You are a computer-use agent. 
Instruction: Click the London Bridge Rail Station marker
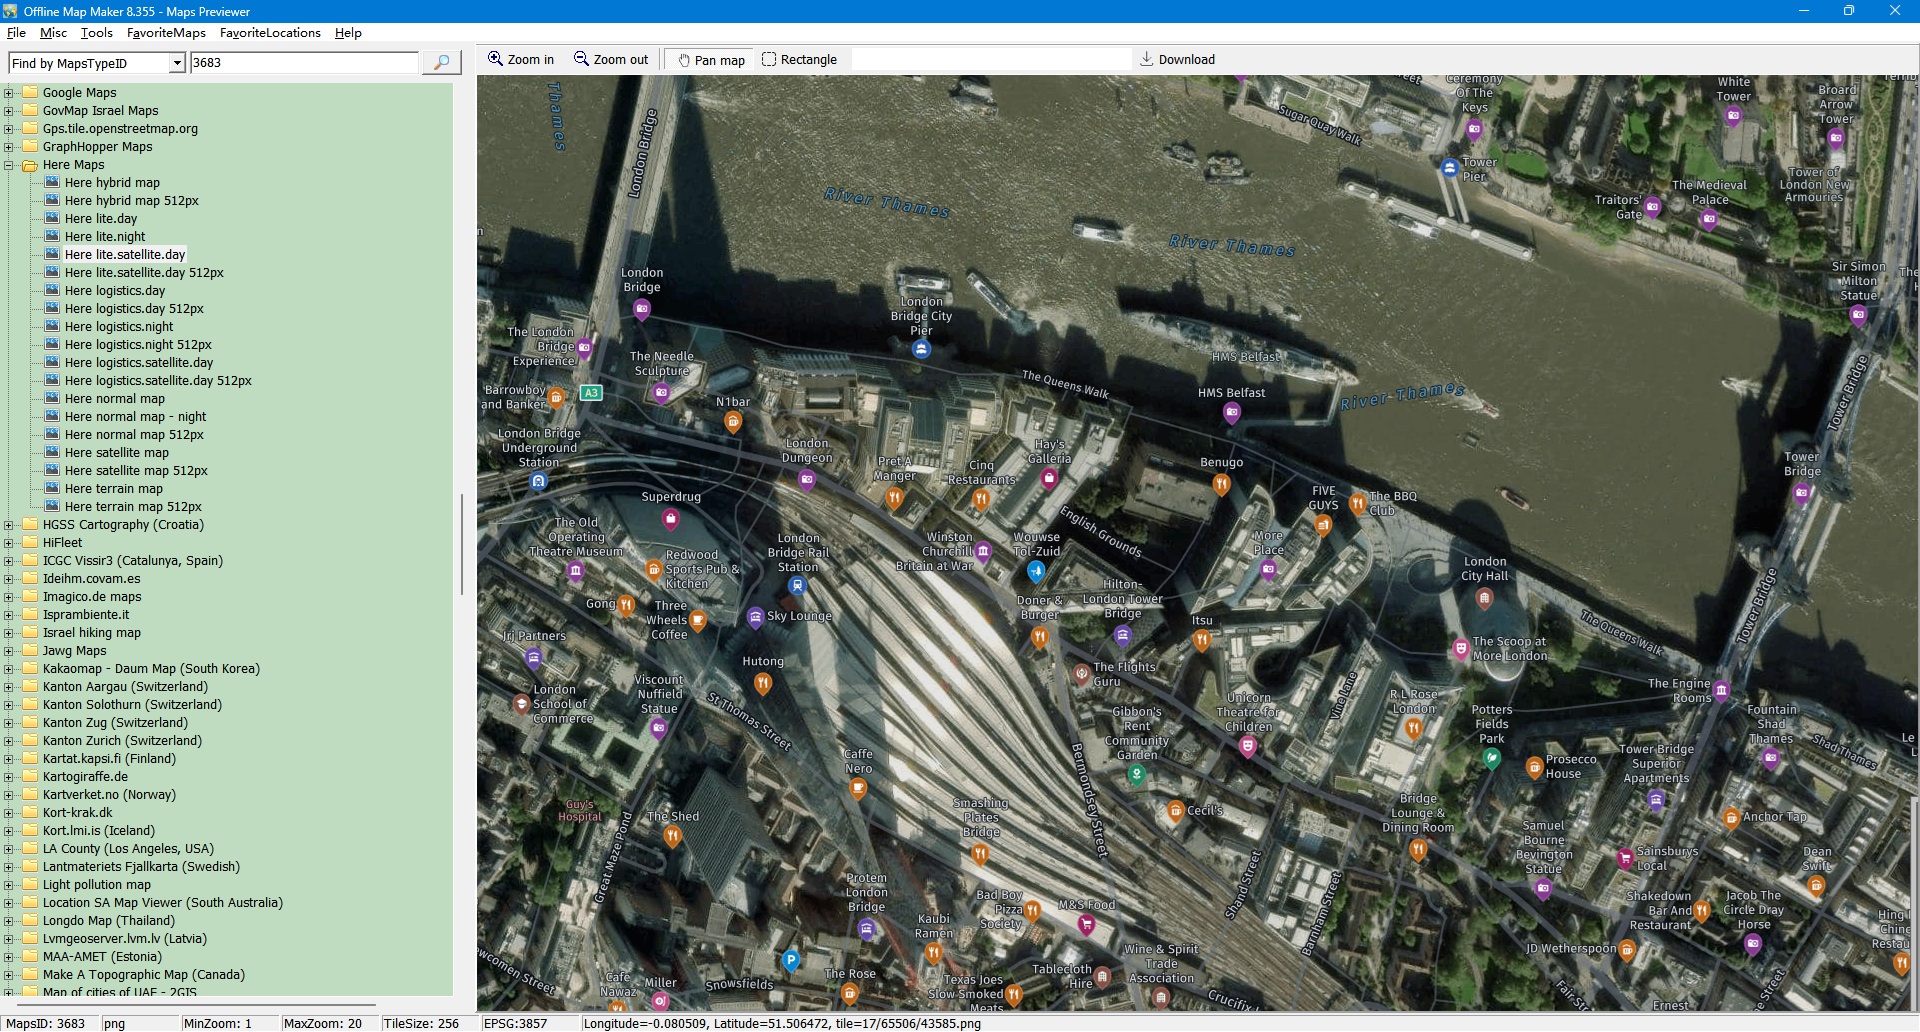point(797,585)
